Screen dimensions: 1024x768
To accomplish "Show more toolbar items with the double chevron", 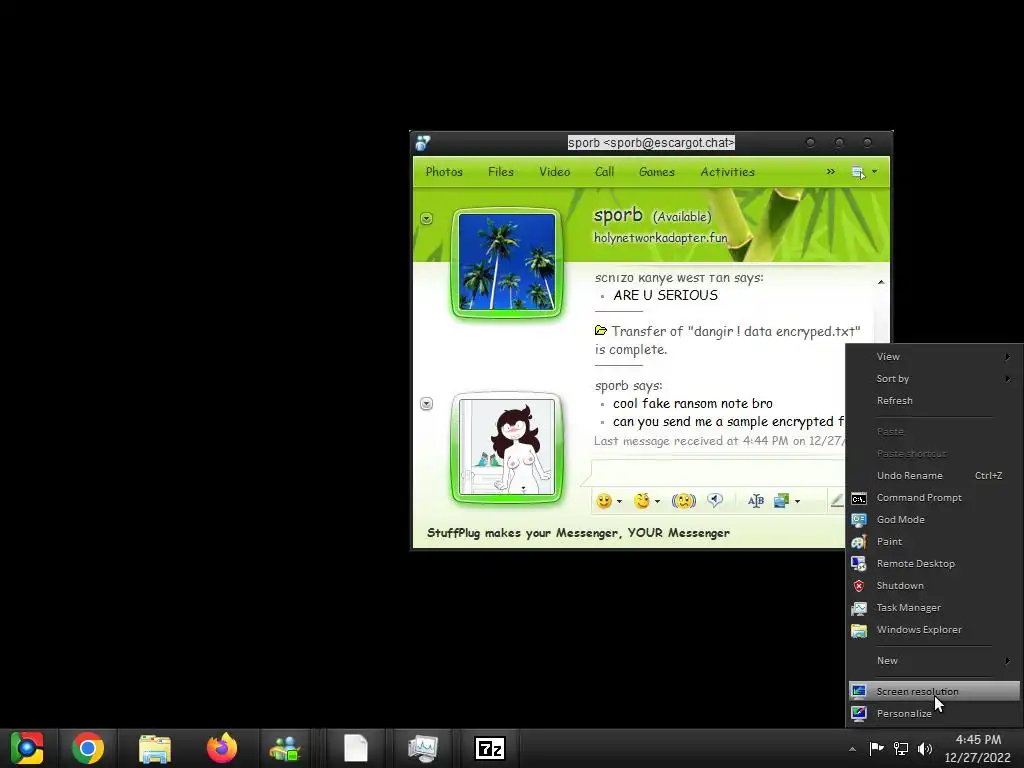I will click(x=831, y=172).
